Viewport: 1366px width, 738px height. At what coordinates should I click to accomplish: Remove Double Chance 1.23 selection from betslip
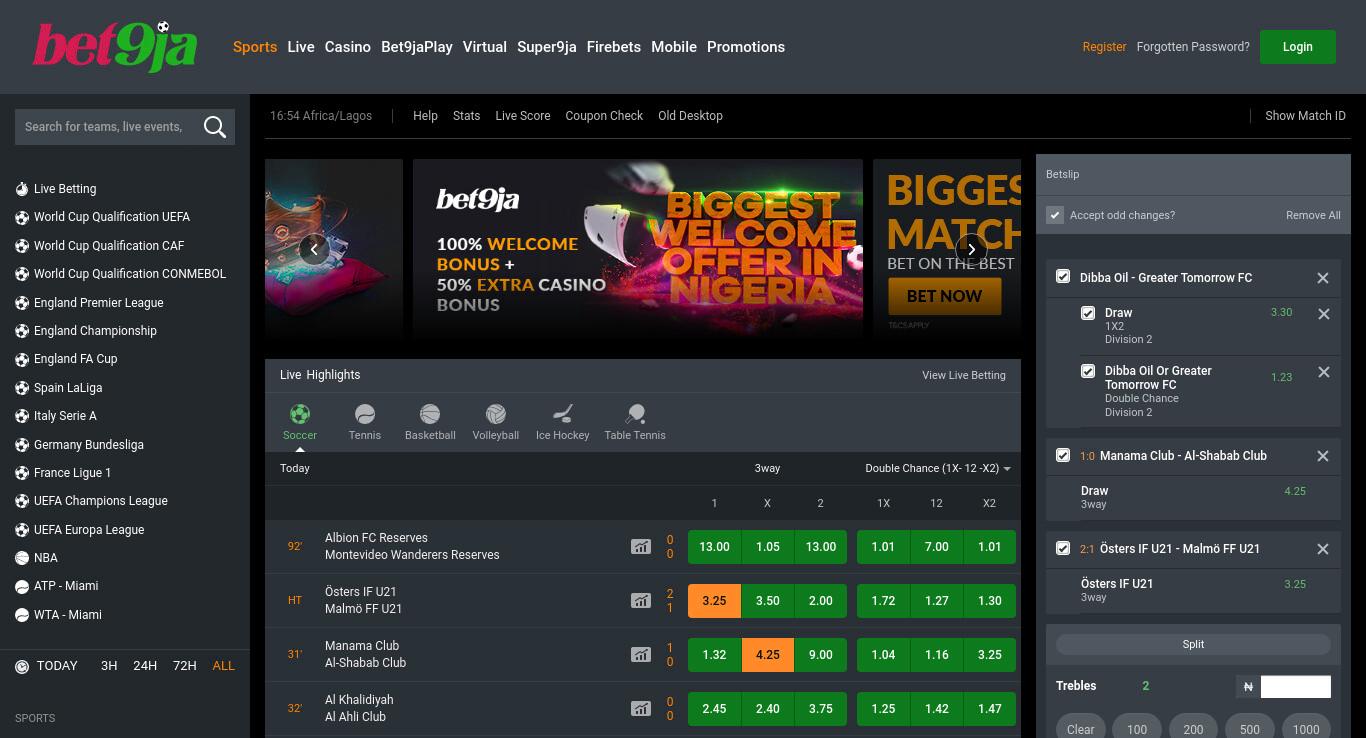click(1324, 372)
